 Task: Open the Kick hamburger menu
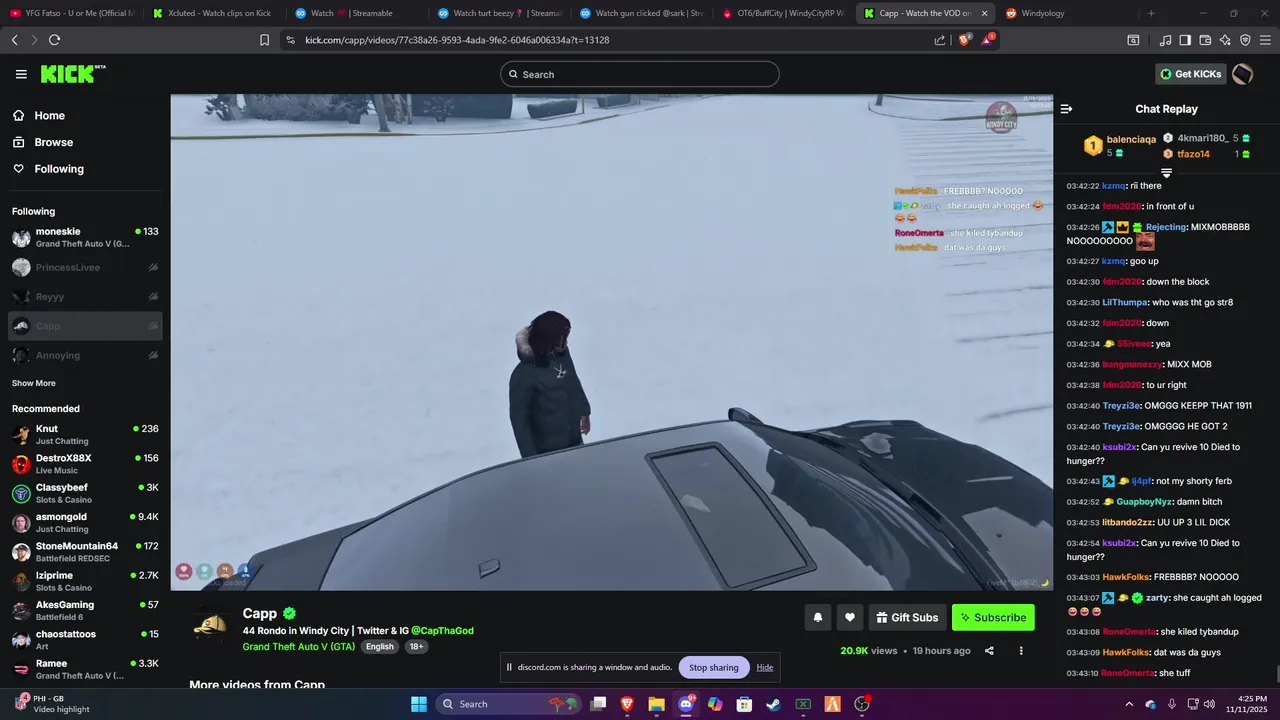tap(21, 74)
